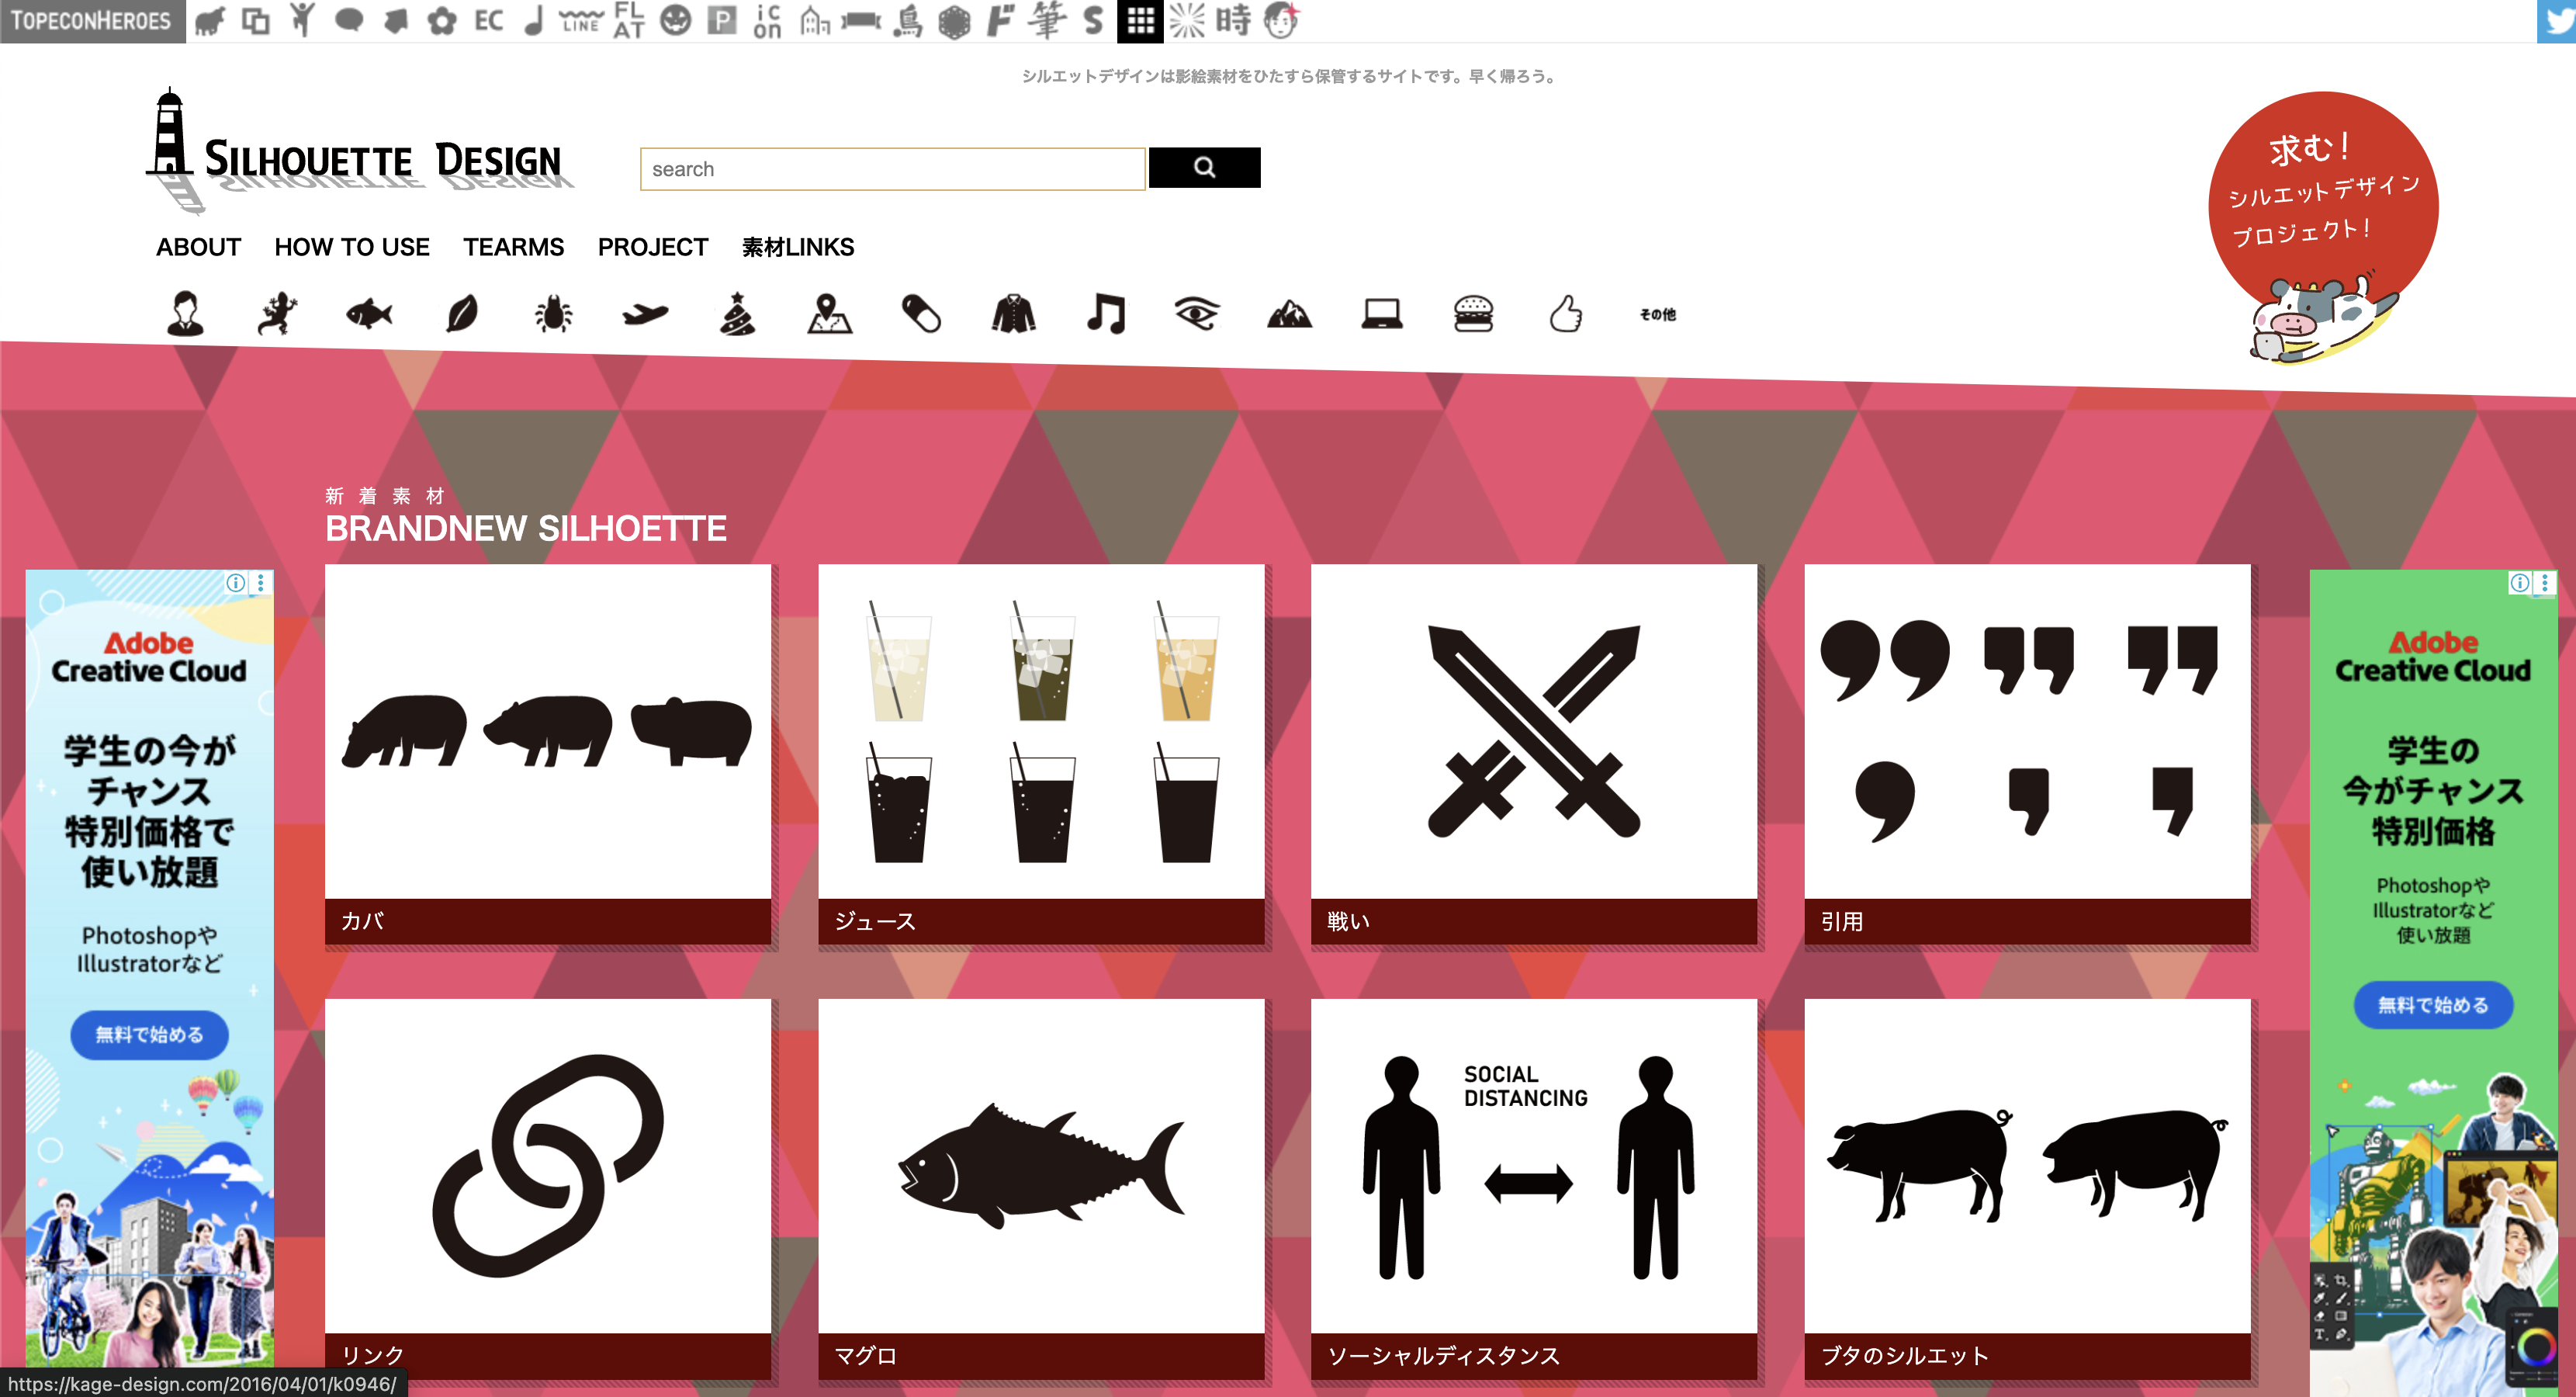
Task: Select the hamburger food category icon
Action: pyautogui.click(x=1473, y=314)
